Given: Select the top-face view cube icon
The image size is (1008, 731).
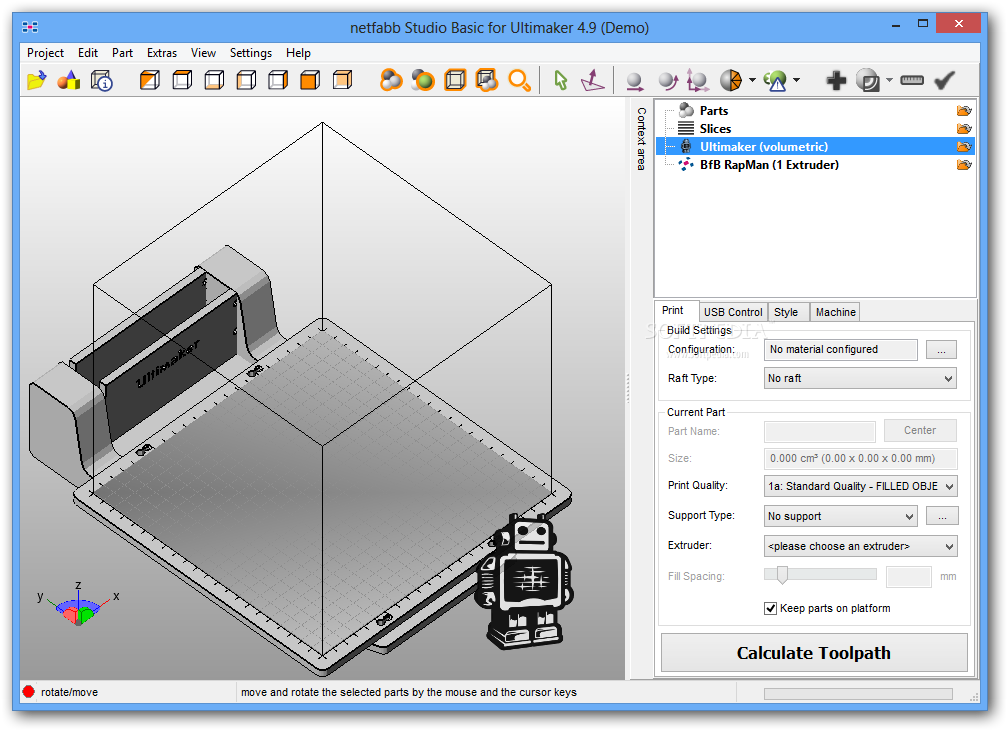Looking at the screenshot, I should [x=182, y=80].
